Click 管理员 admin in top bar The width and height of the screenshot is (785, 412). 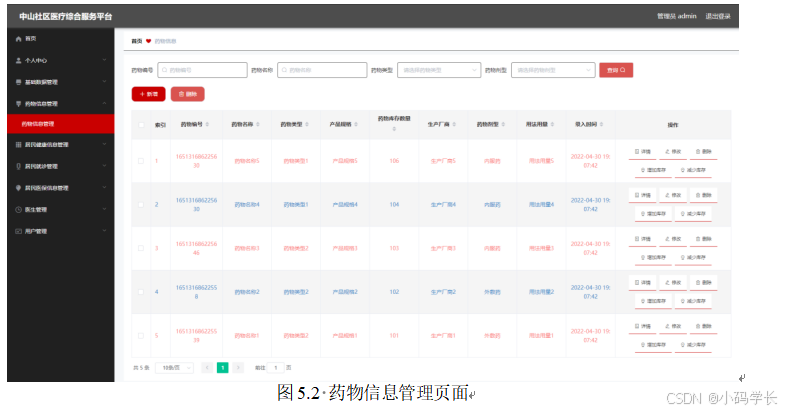[x=676, y=16]
